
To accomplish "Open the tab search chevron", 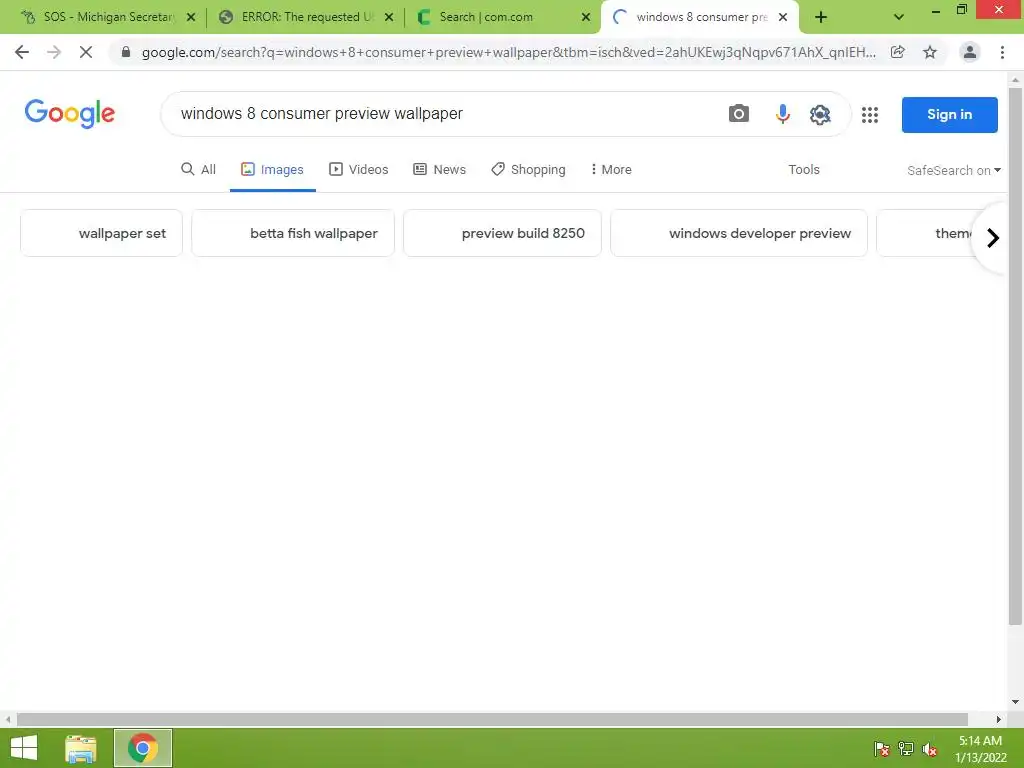I will (899, 17).
